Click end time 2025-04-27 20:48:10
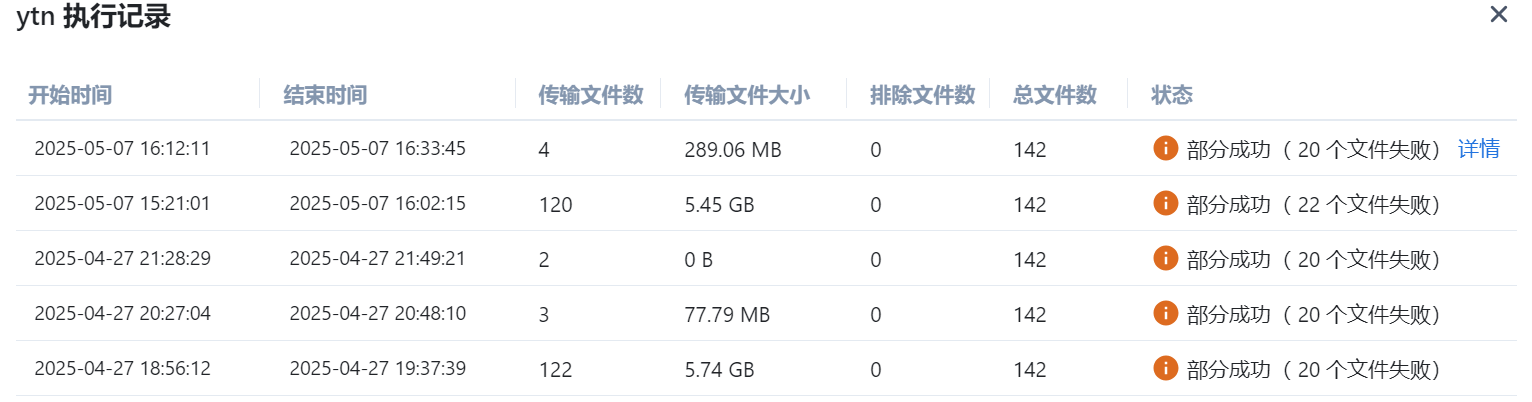Screen dimensions: 1532x402 pyautogui.click(x=377, y=313)
